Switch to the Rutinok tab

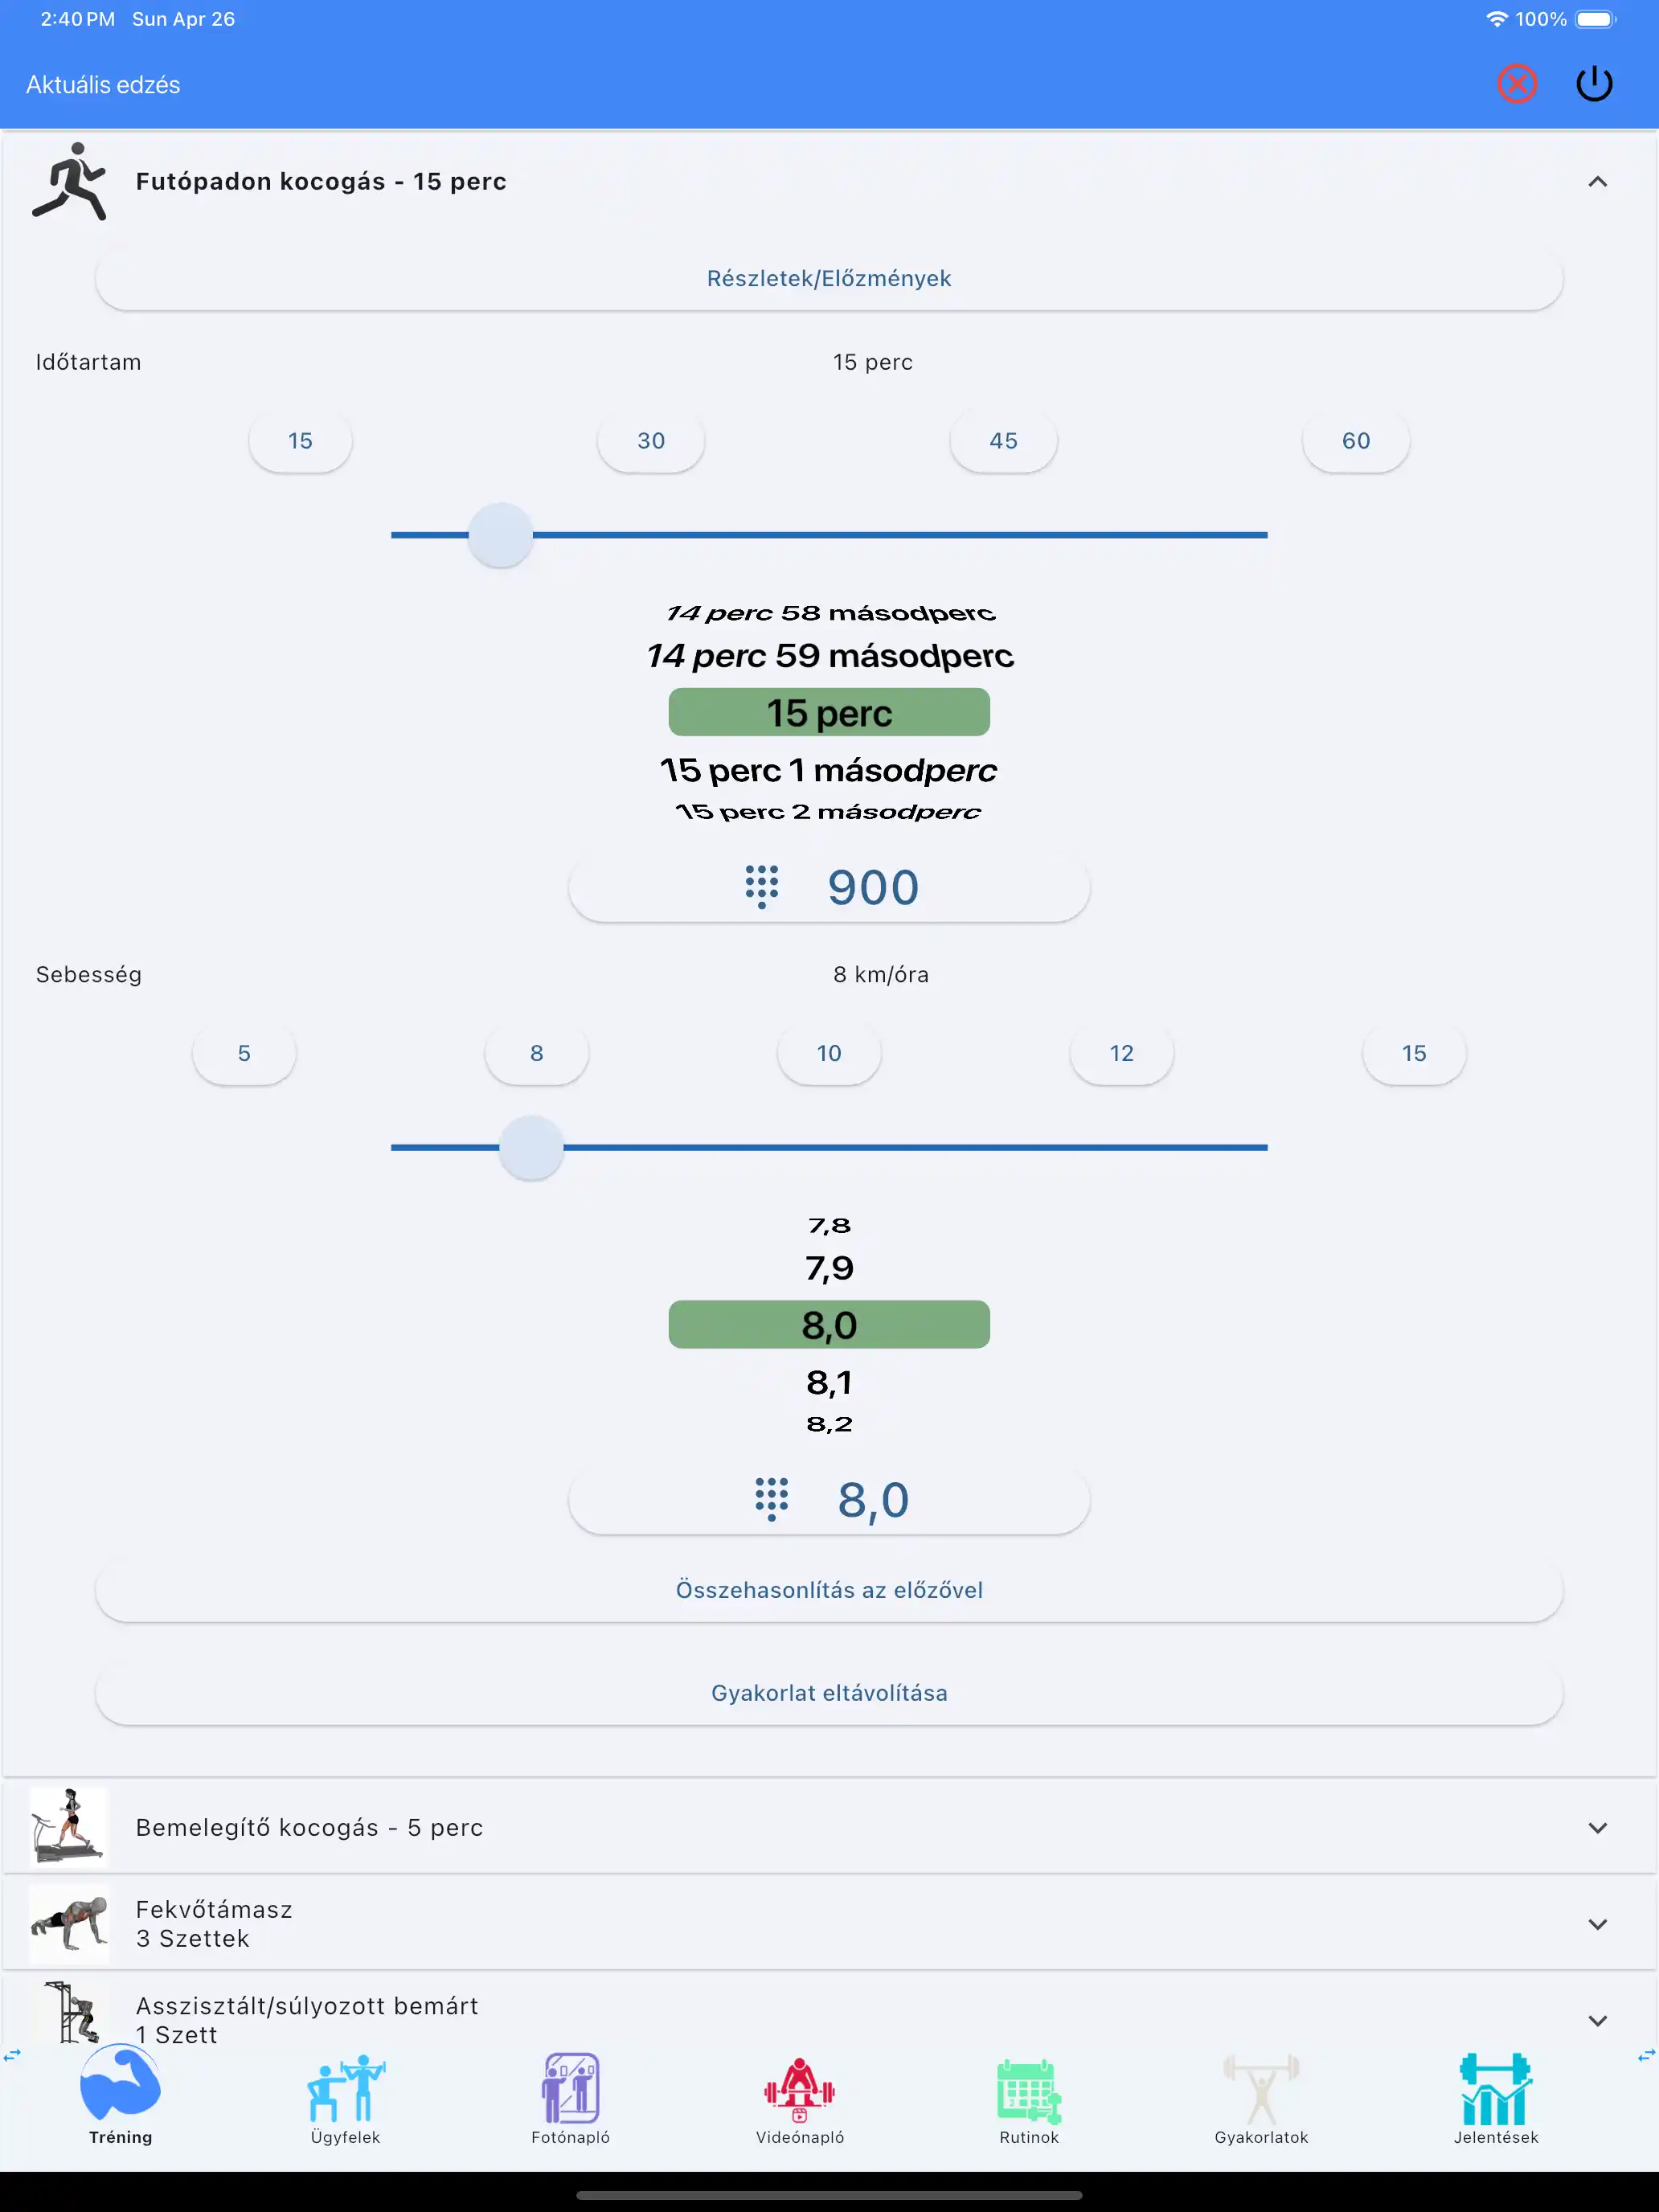[x=1028, y=2098]
